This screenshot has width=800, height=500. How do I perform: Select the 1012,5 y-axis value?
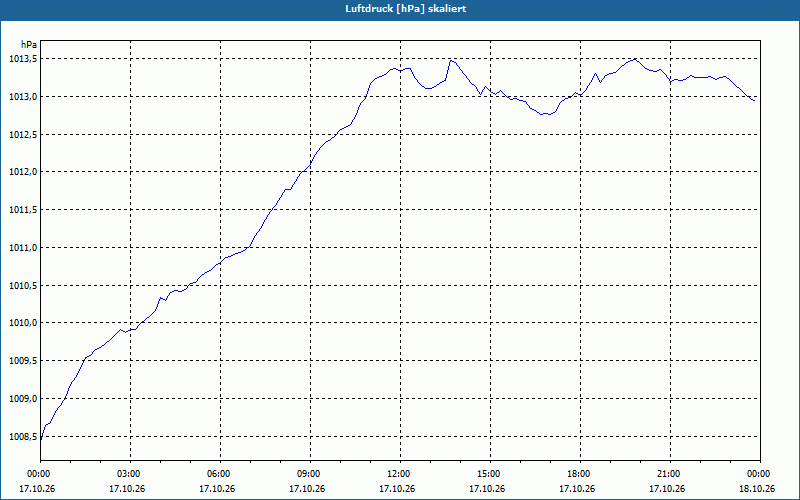[23, 134]
